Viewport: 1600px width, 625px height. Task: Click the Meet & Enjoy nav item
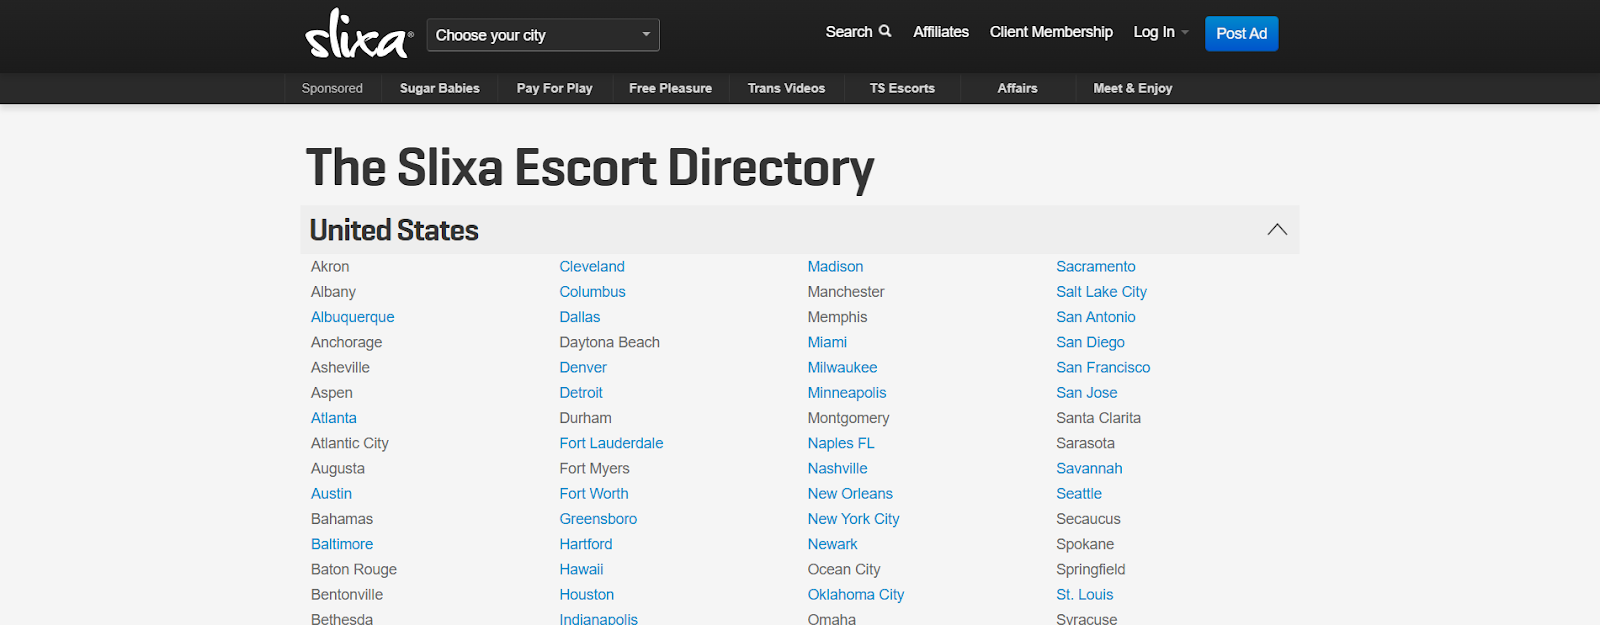(1132, 88)
